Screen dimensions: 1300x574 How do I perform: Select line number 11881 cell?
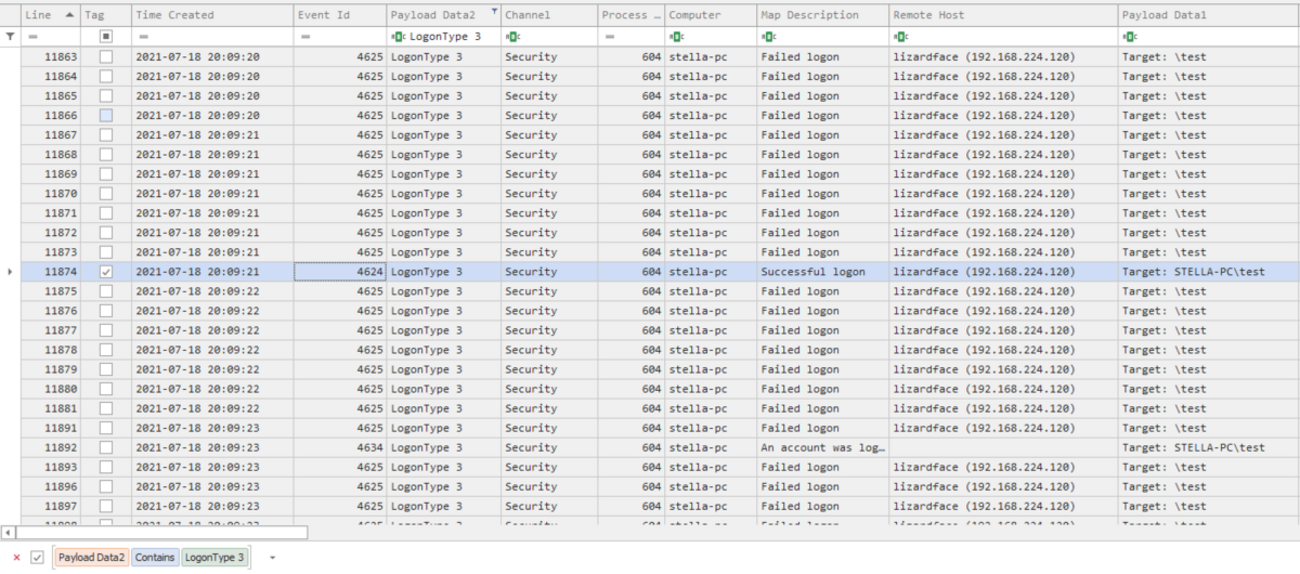click(50, 409)
